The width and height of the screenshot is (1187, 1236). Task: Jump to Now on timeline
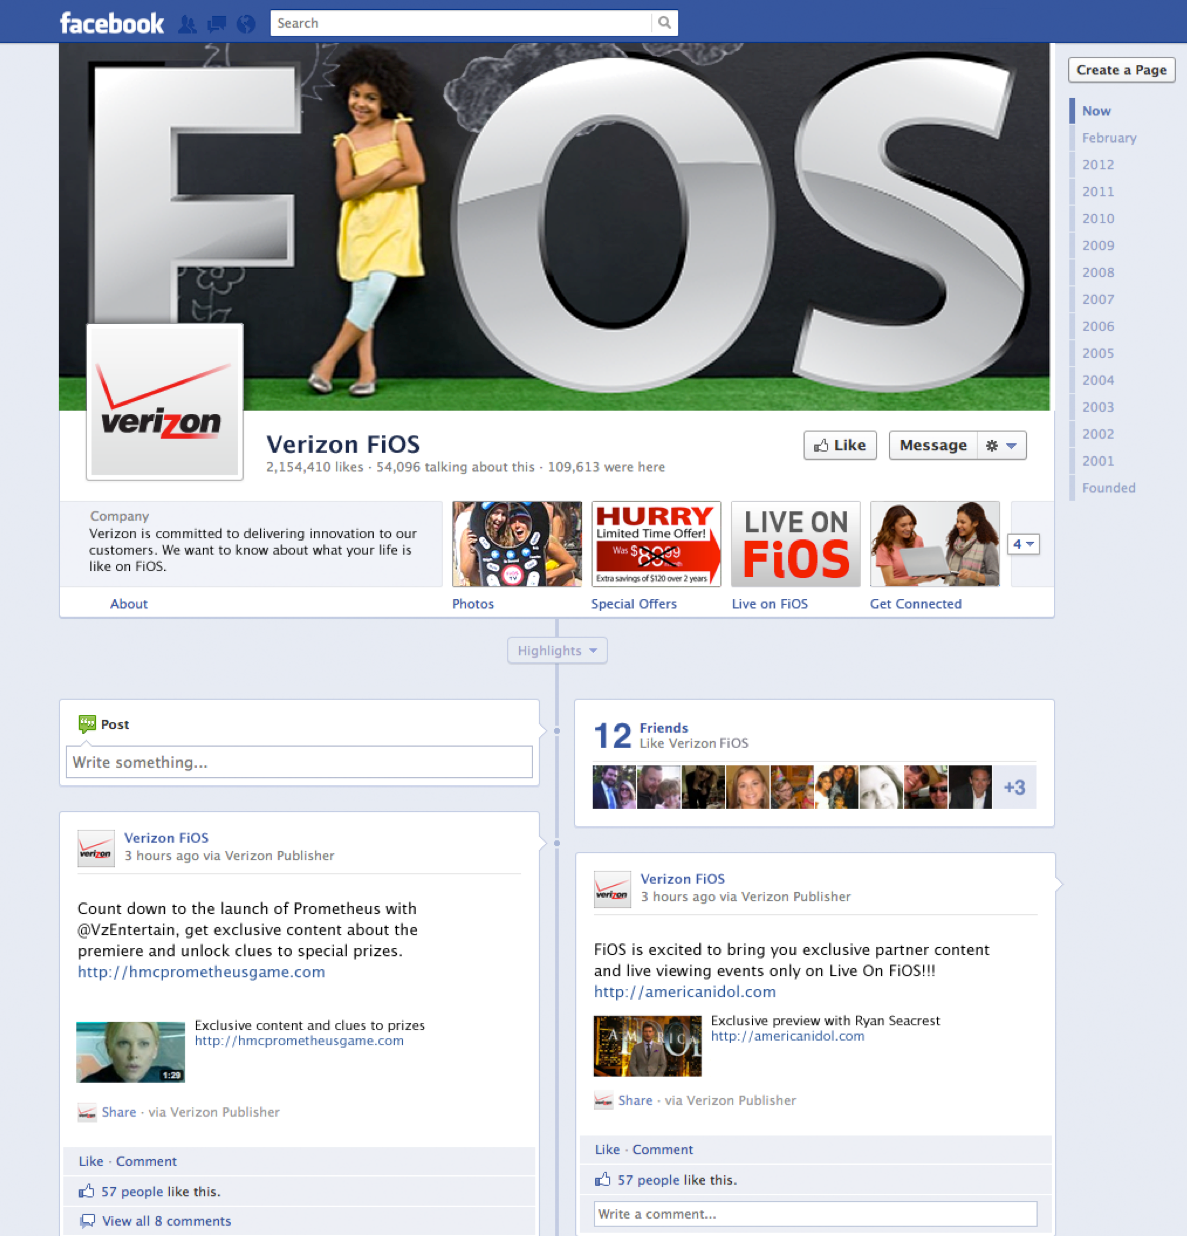[x=1096, y=111]
